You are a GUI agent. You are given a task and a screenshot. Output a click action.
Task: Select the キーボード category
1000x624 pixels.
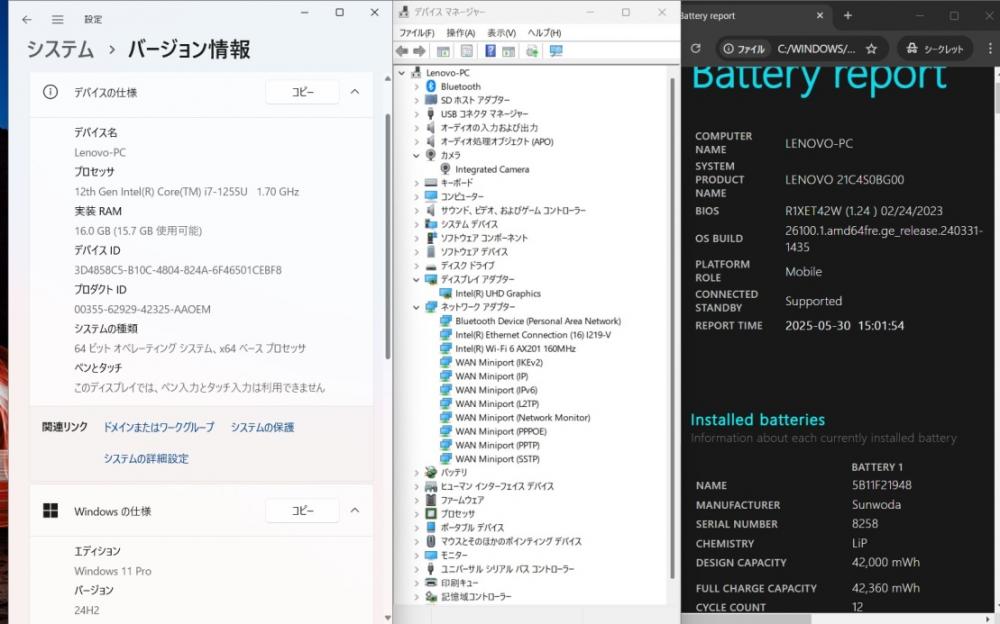point(457,183)
